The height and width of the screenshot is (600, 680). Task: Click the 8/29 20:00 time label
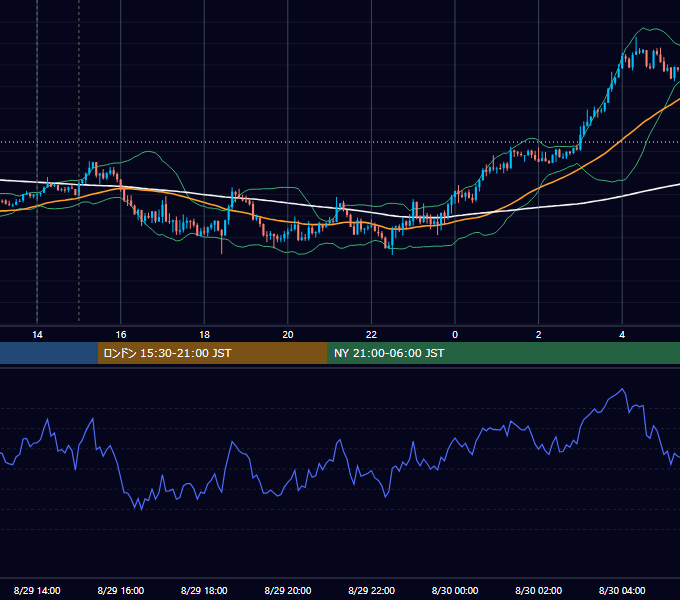(288, 590)
